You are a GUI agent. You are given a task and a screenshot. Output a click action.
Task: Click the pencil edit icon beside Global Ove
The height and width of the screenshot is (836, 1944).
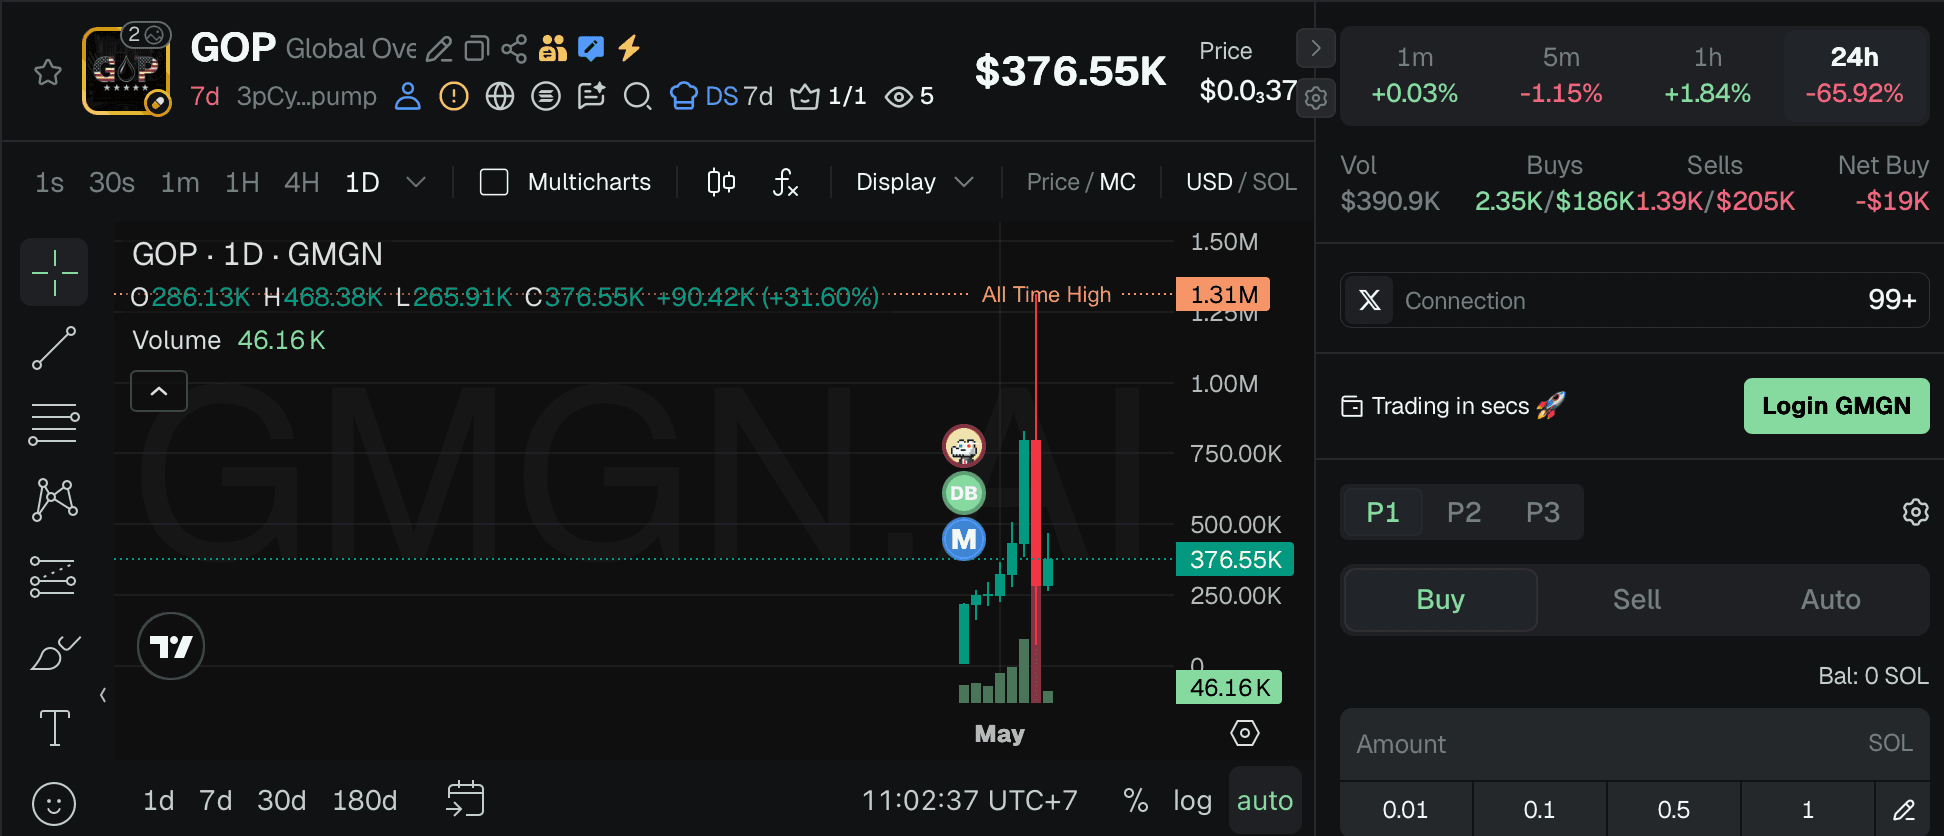point(439,49)
